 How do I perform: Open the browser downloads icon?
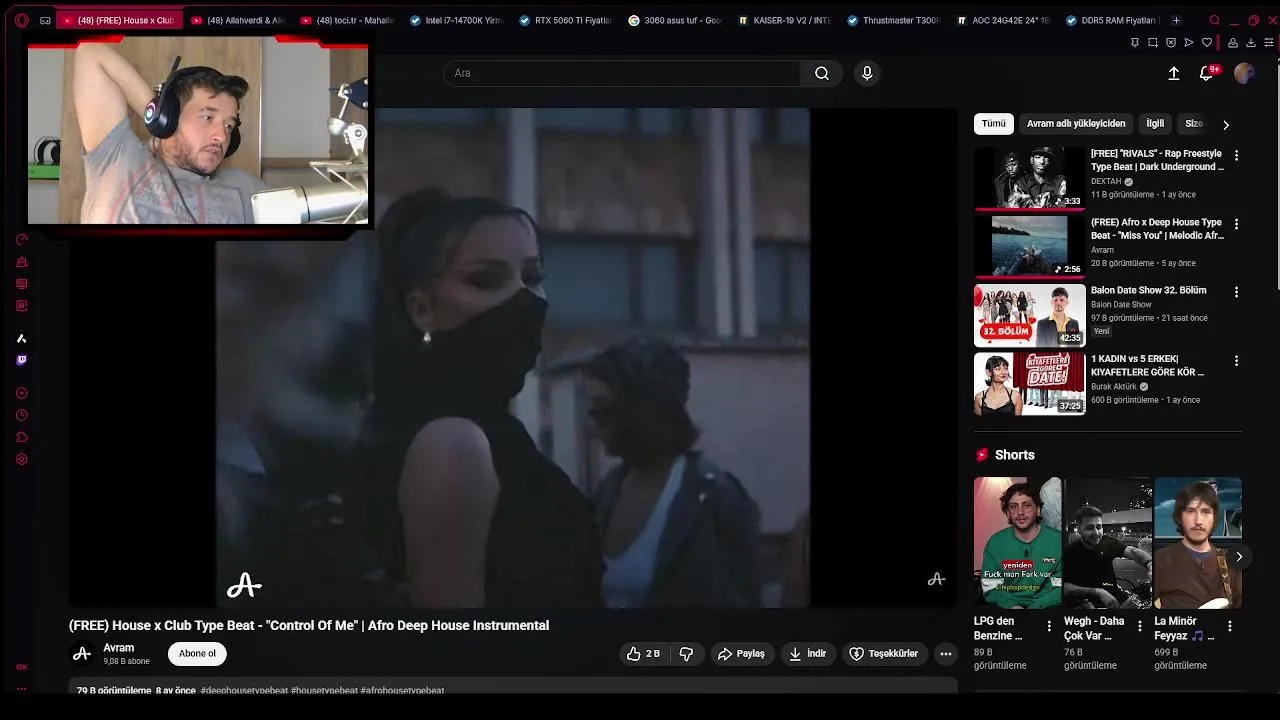coord(1251,42)
